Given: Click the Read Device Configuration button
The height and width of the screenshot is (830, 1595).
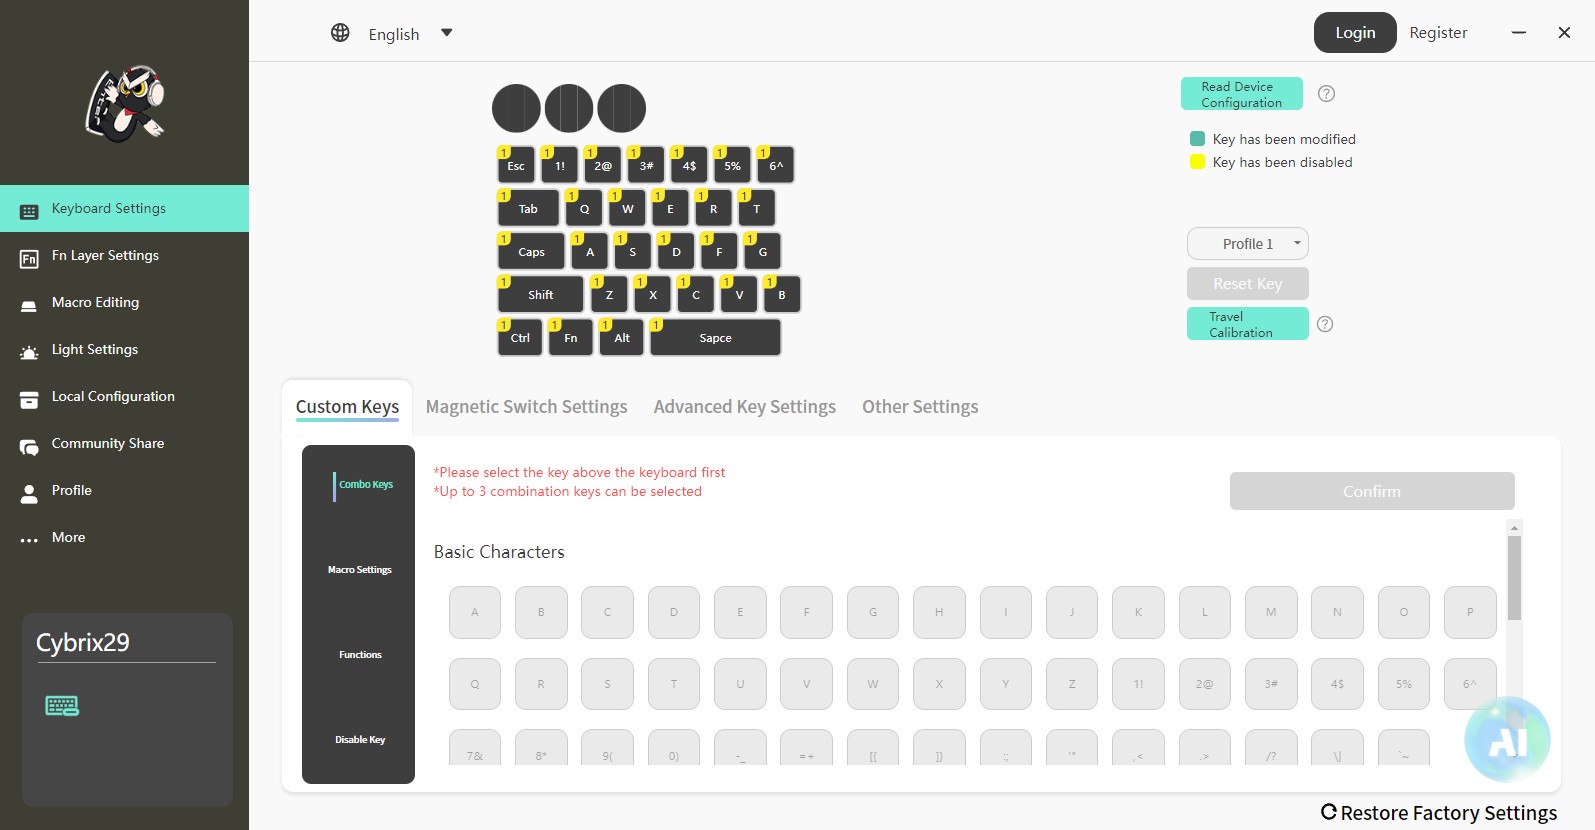Looking at the screenshot, I should click(1242, 94).
